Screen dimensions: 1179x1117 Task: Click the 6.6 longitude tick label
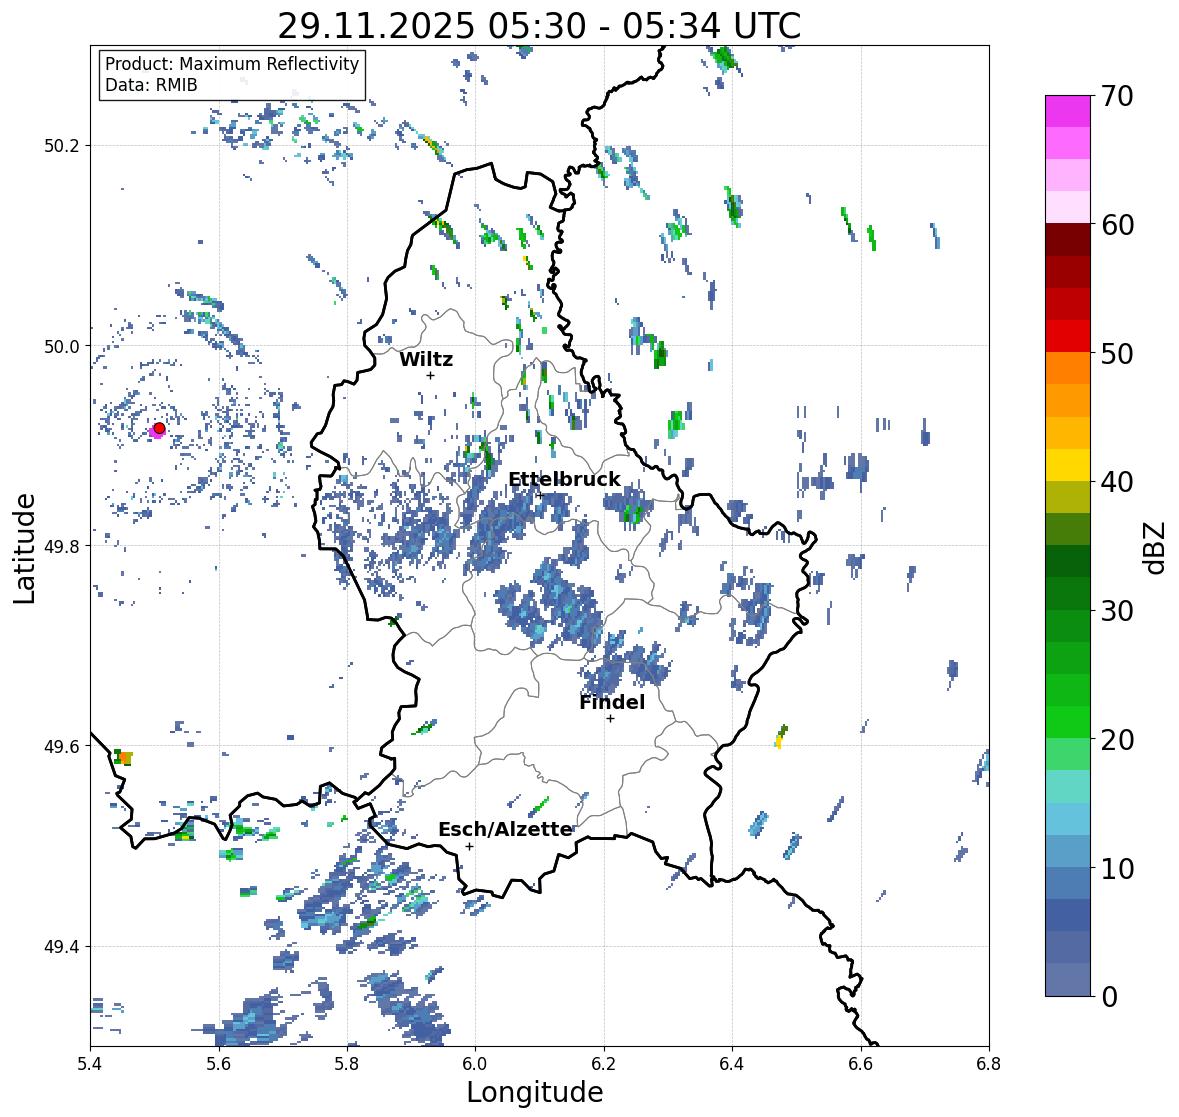coord(861,1064)
